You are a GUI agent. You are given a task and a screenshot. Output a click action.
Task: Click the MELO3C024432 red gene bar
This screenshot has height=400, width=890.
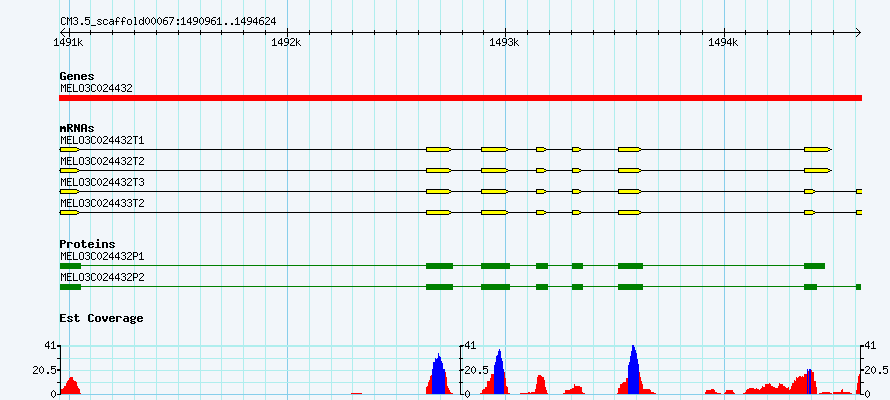pos(460,98)
